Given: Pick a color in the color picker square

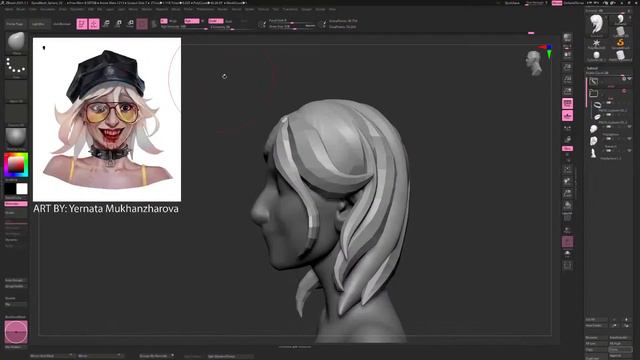Looking at the screenshot, I should (16, 165).
